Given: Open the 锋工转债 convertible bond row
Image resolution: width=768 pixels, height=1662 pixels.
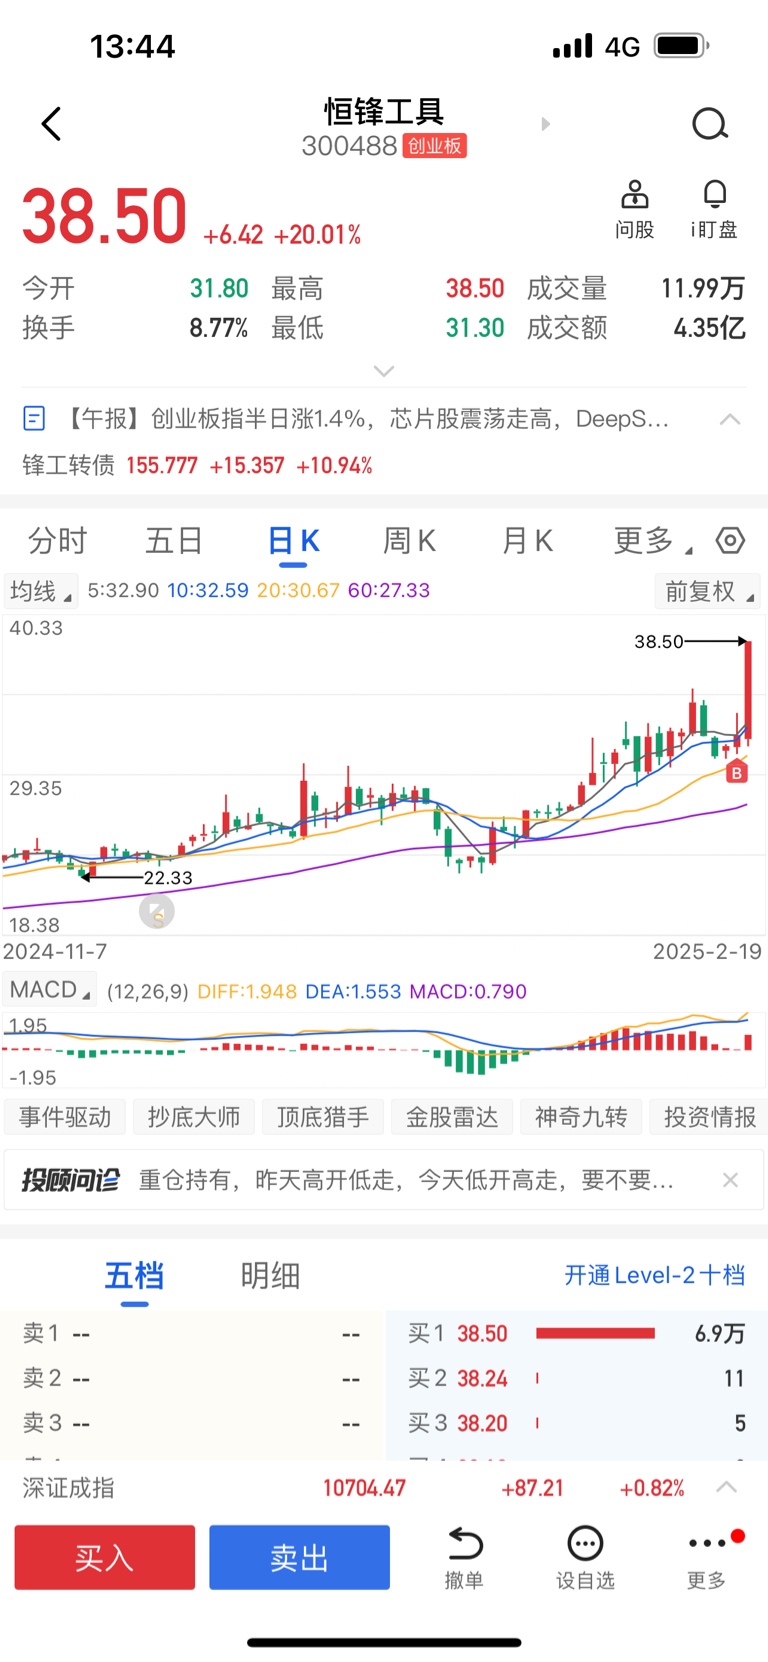Looking at the screenshot, I should point(198,465).
